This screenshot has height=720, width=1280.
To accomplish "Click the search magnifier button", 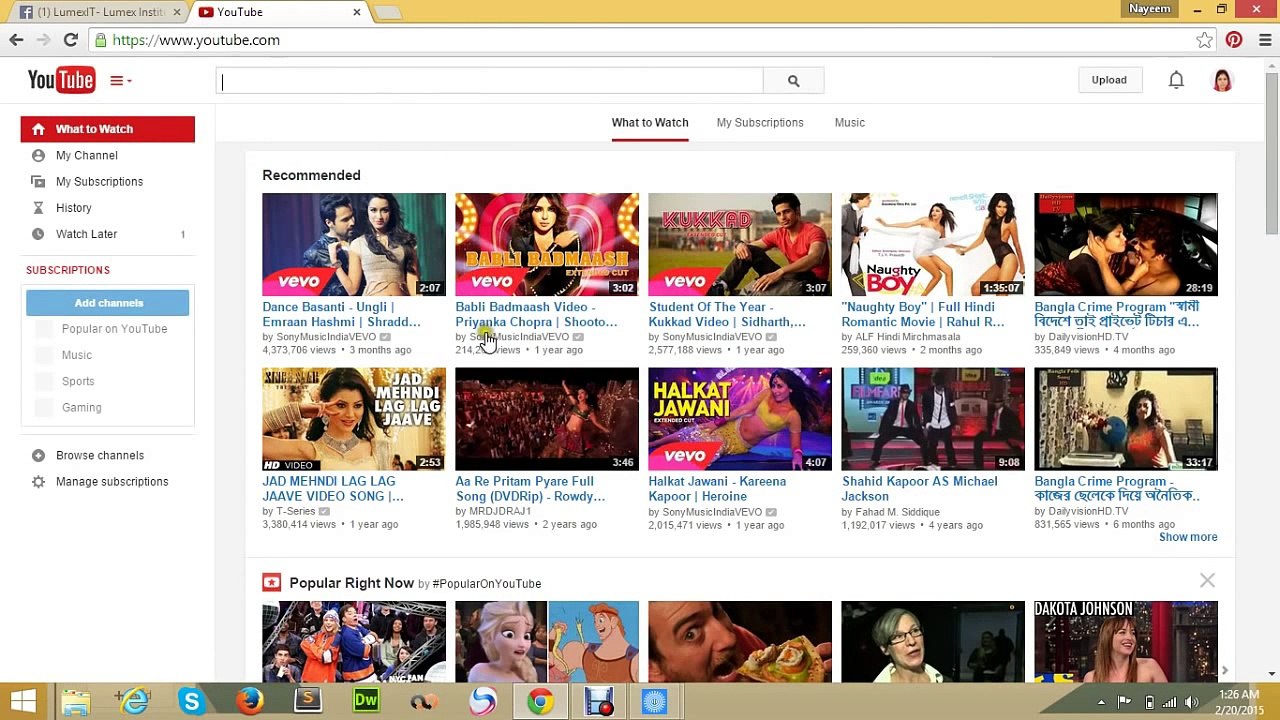I will tap(793, 81).
